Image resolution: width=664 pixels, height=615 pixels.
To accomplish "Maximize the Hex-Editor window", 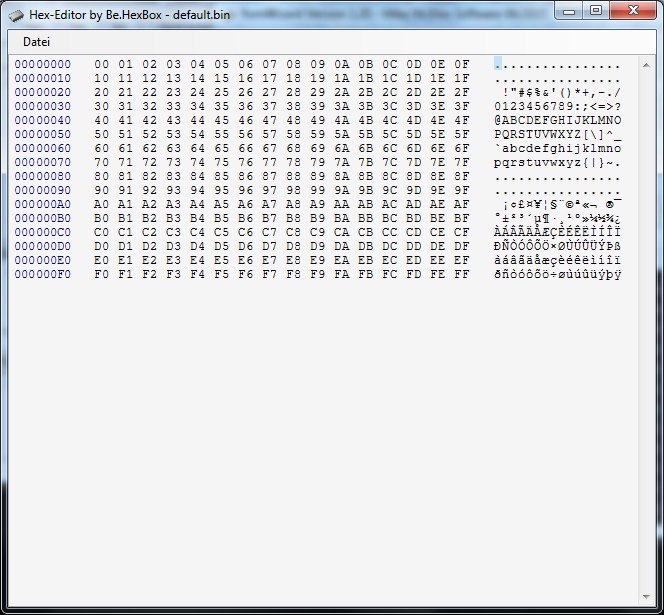I will click(595, 10).
